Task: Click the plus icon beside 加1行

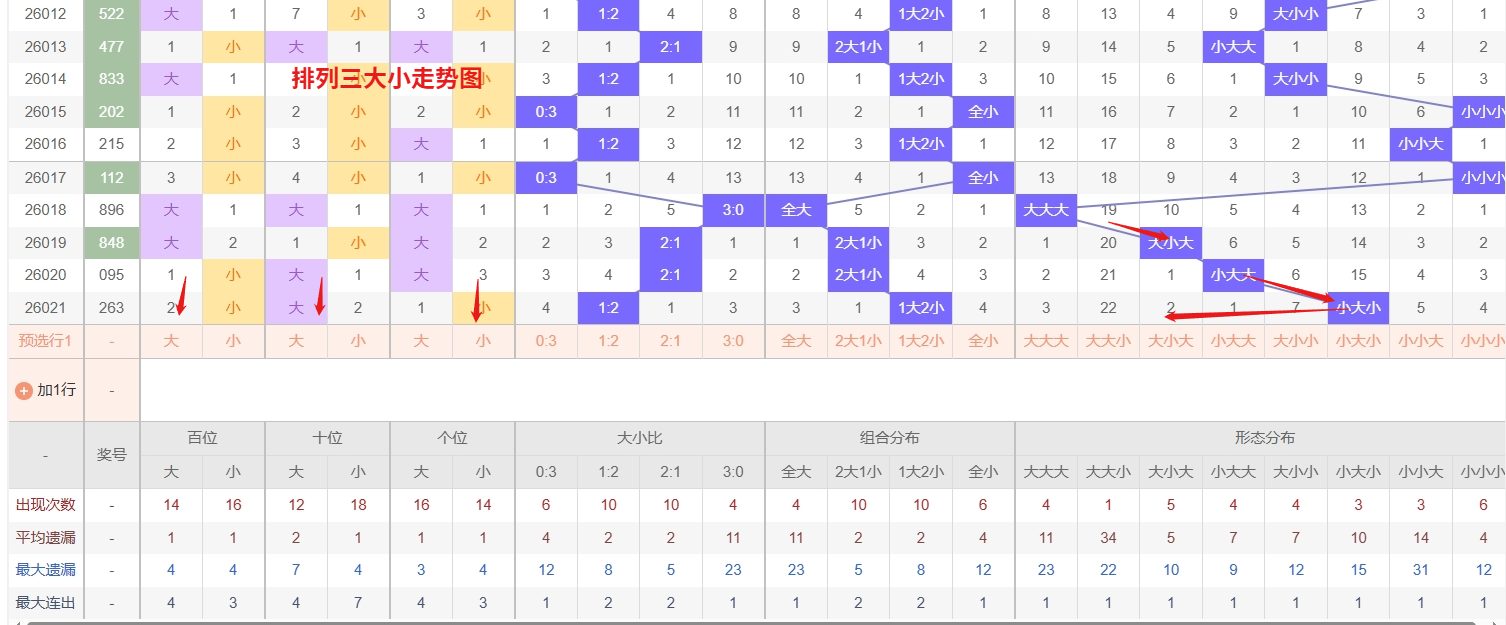Action: (24, 390)
